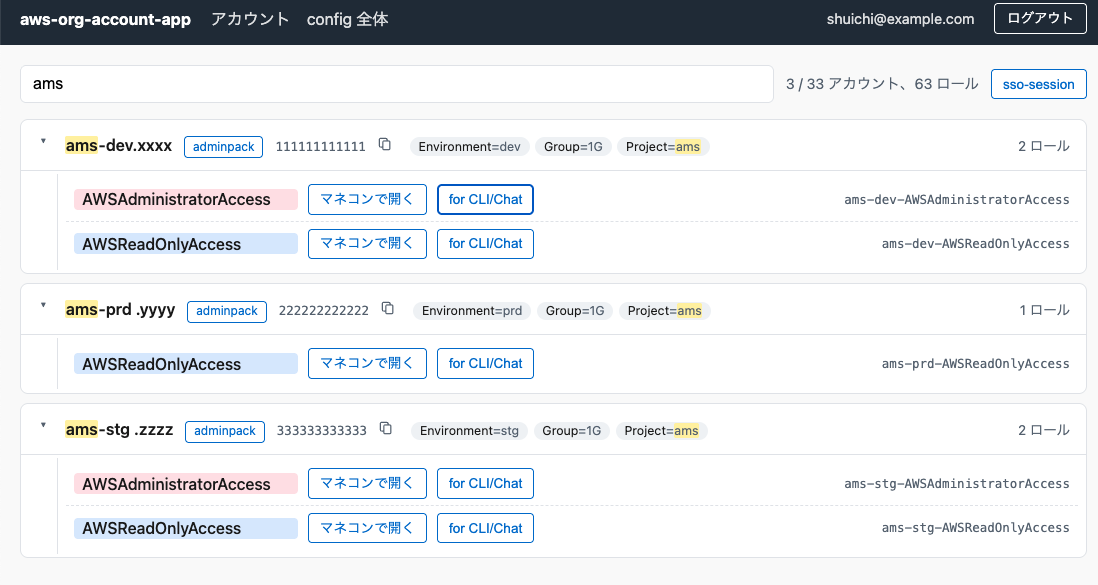The image size is (1098, 585).
Task: Select the Environment=prd tag
Action: (x=472, y=310)
